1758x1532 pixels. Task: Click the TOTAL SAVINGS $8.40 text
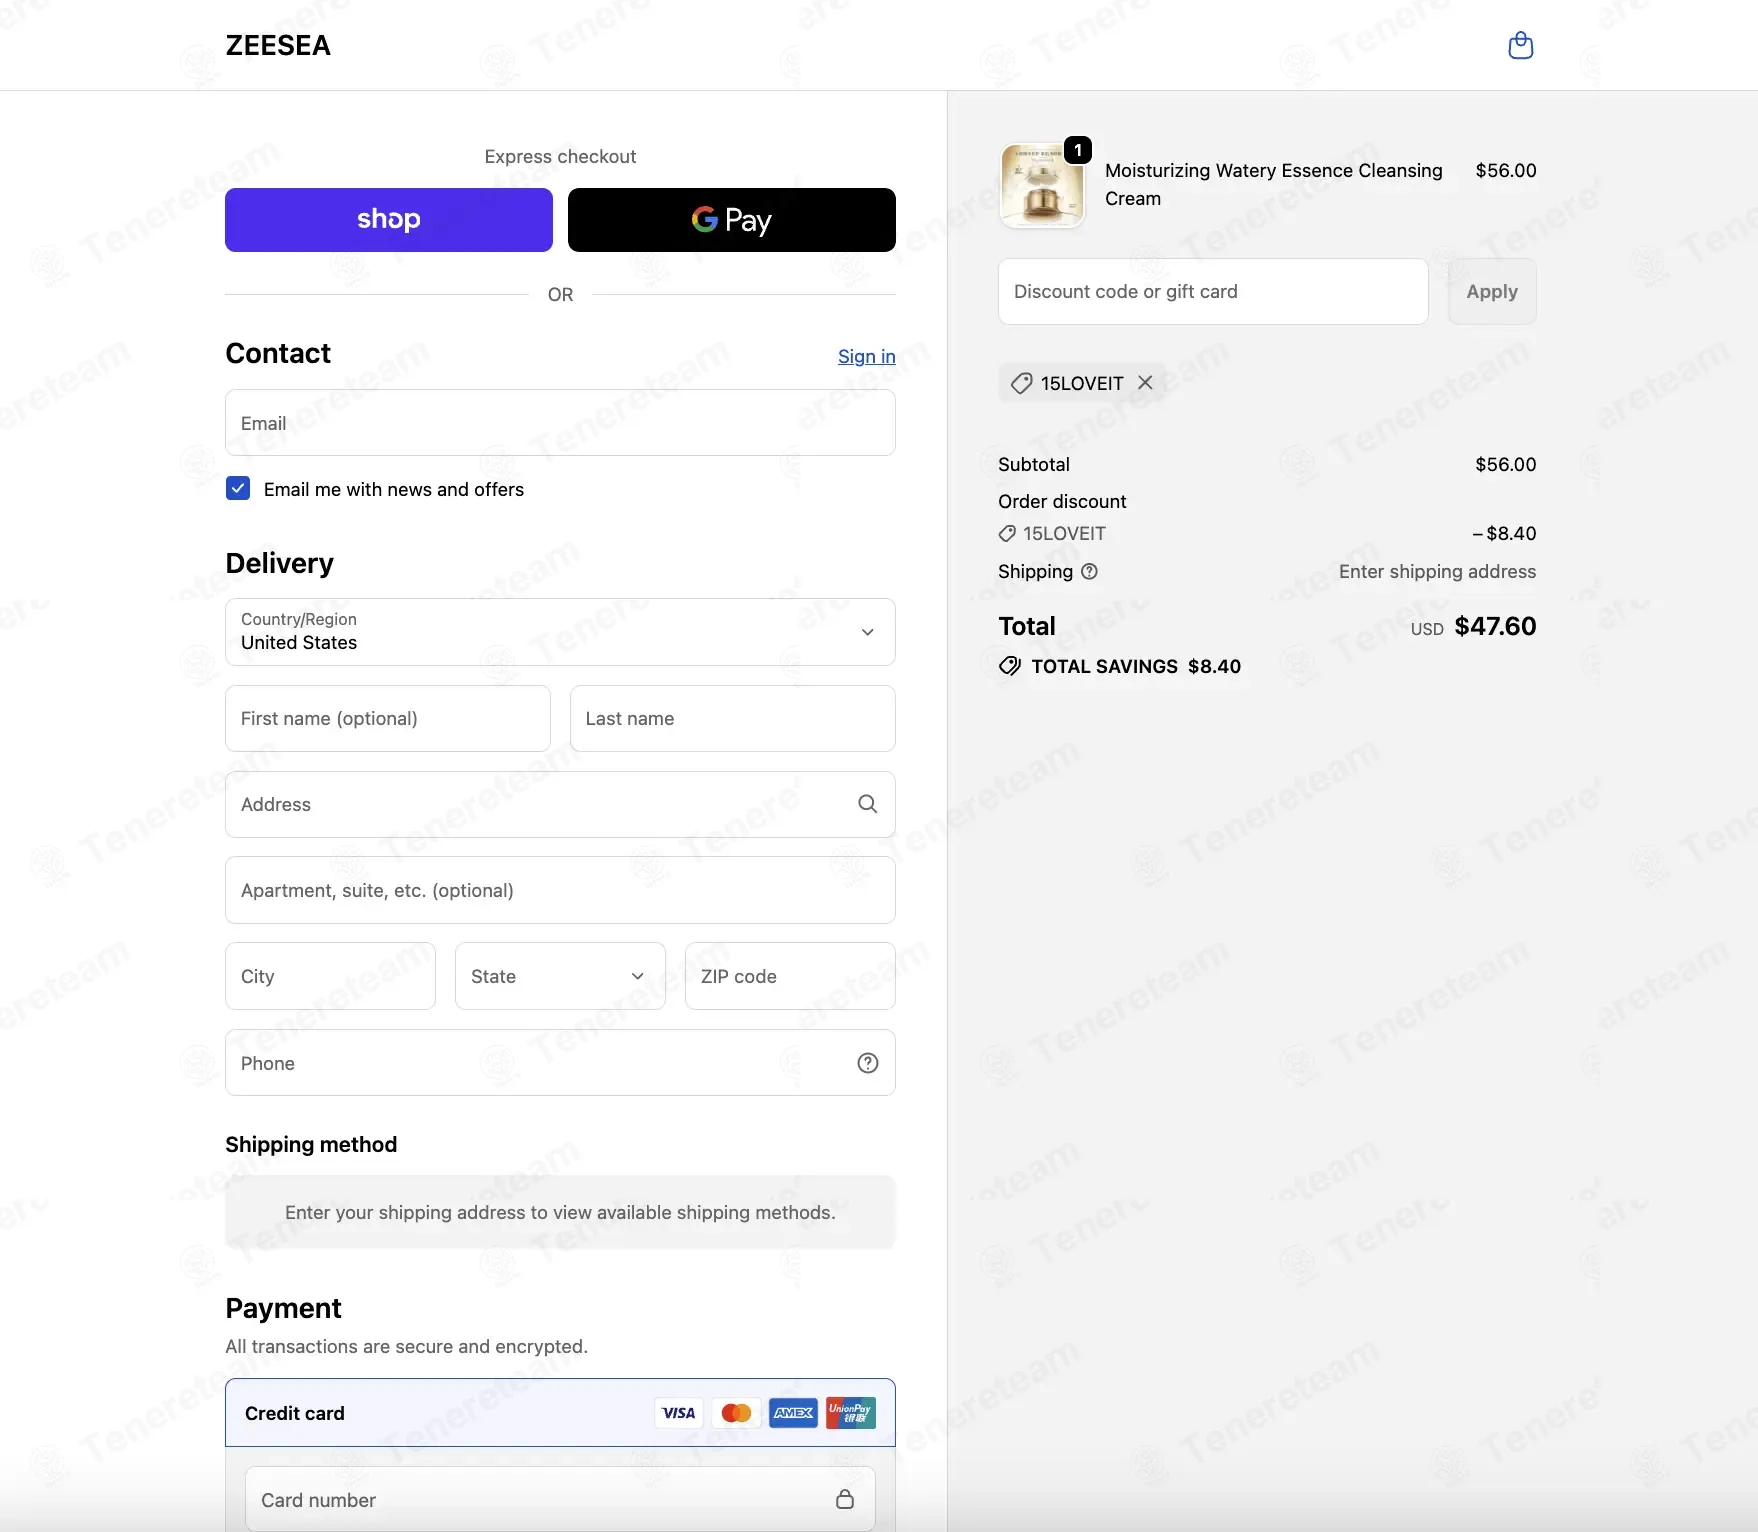1136,666
